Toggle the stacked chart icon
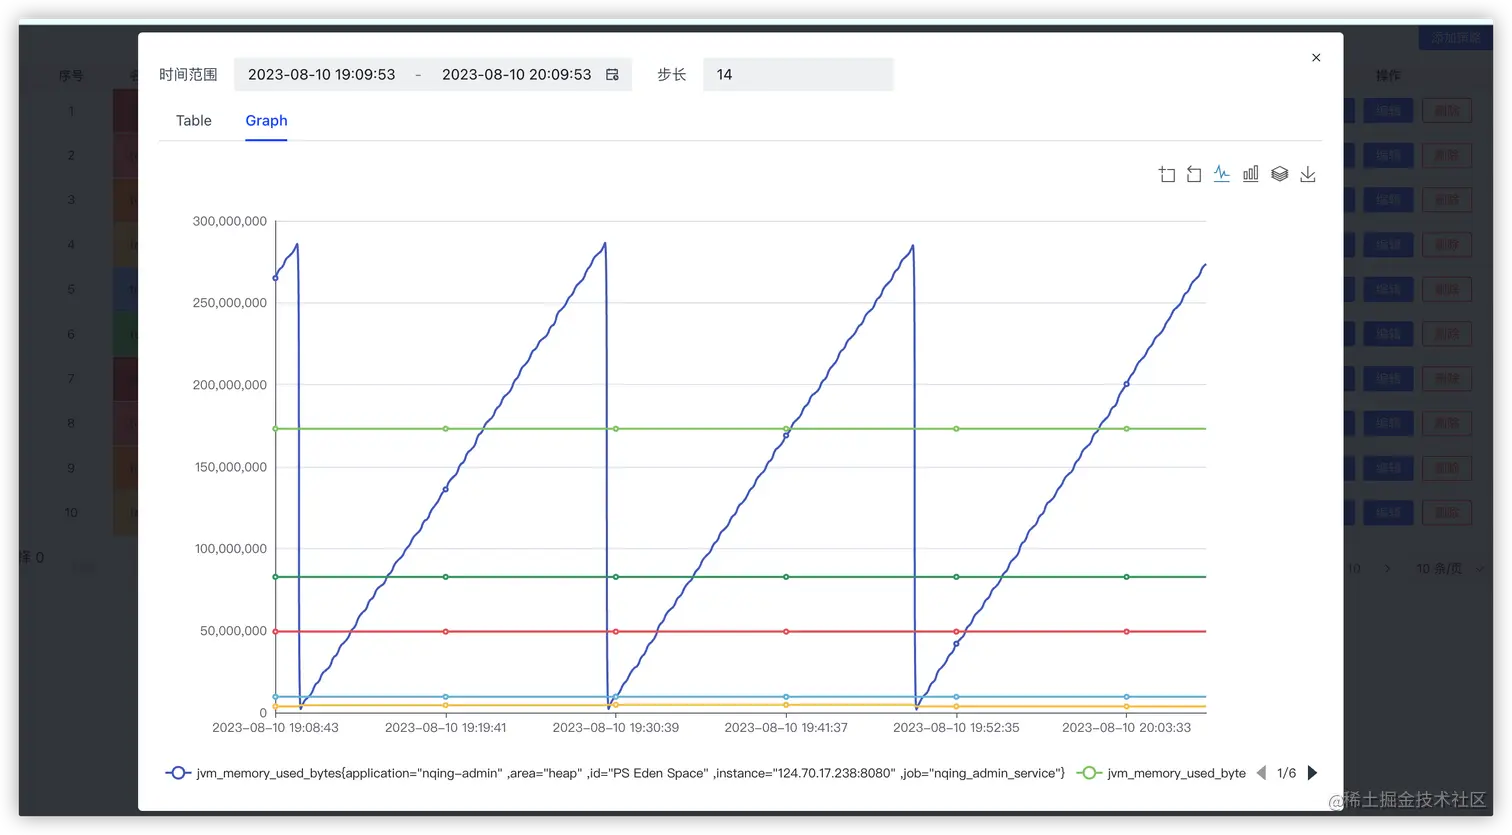This screenshot has height=835, width=1512. coord(1279,174)
